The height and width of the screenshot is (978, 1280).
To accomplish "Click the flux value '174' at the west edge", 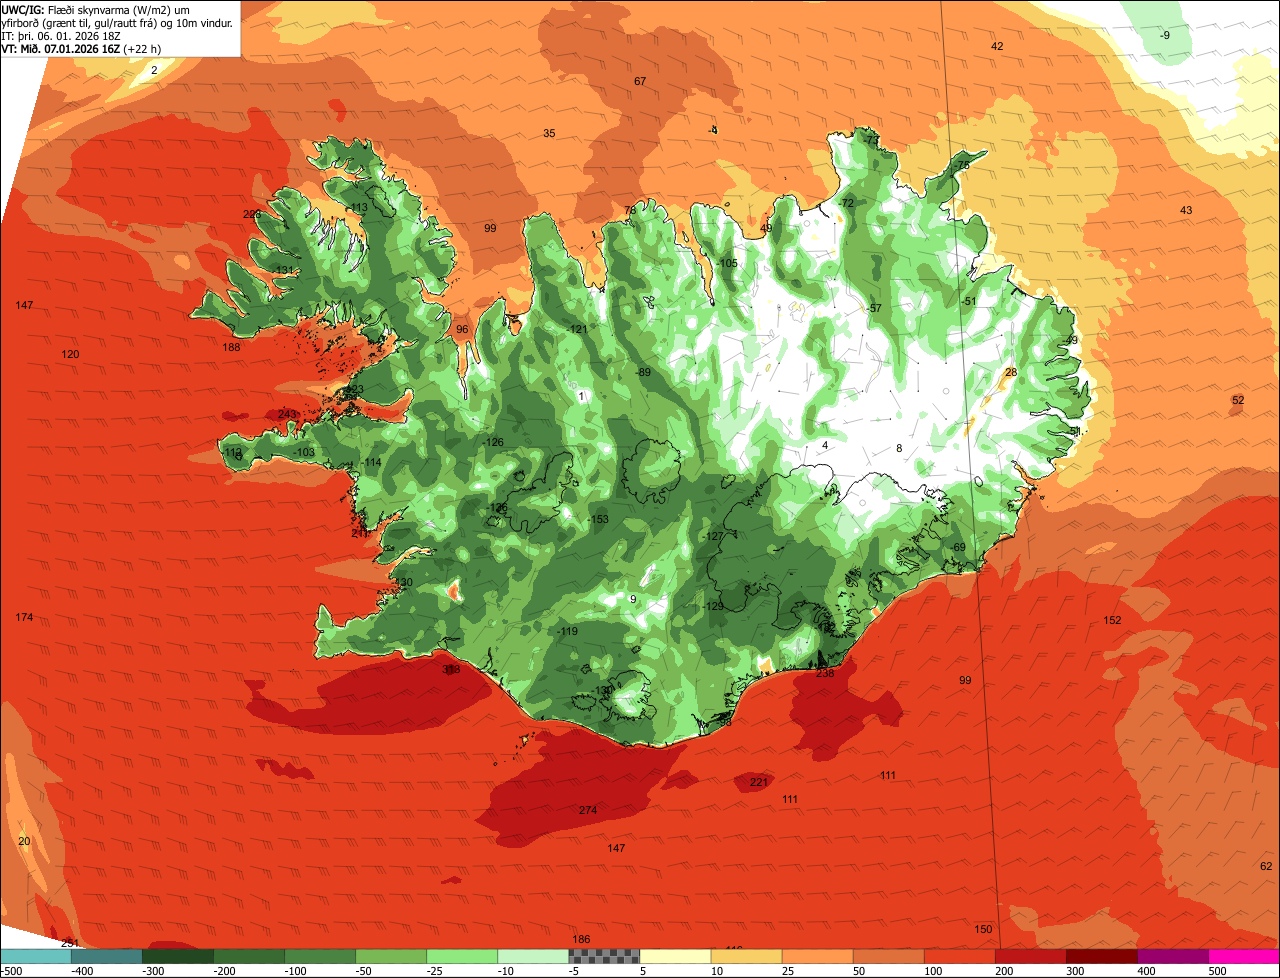I will coord(24,617).
